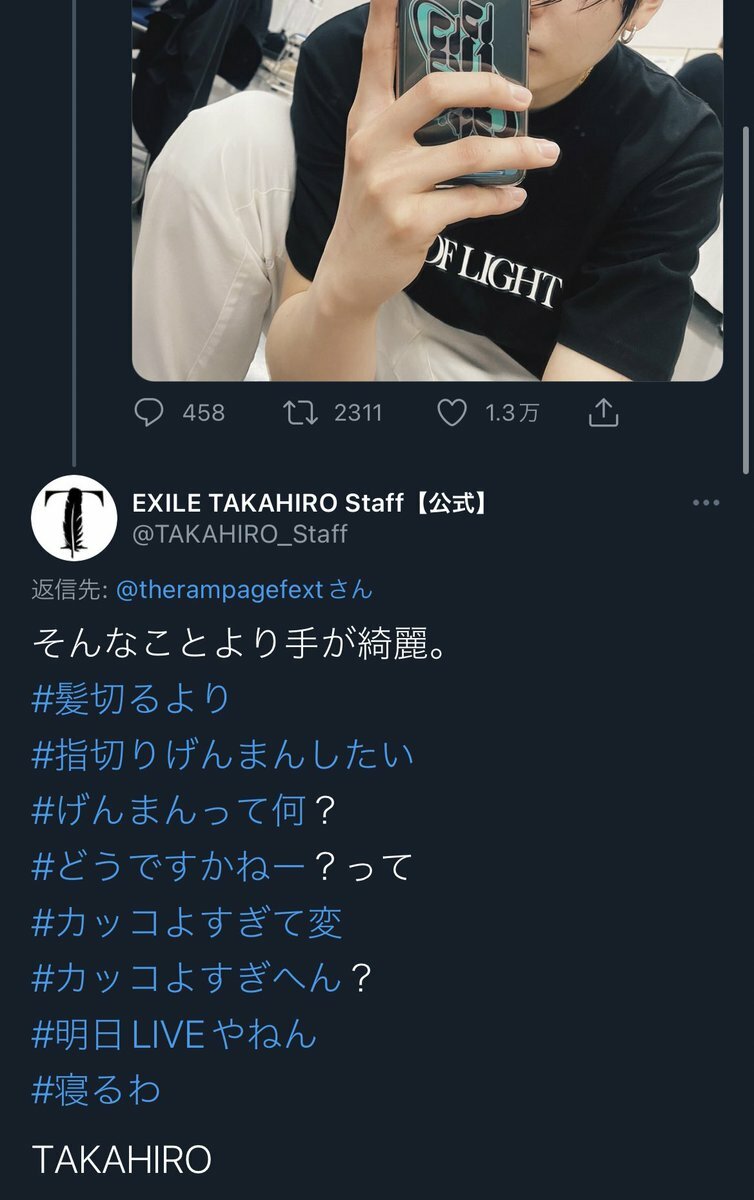Open hashtag #明日LIVEやねん

(x=175, y=1035)
